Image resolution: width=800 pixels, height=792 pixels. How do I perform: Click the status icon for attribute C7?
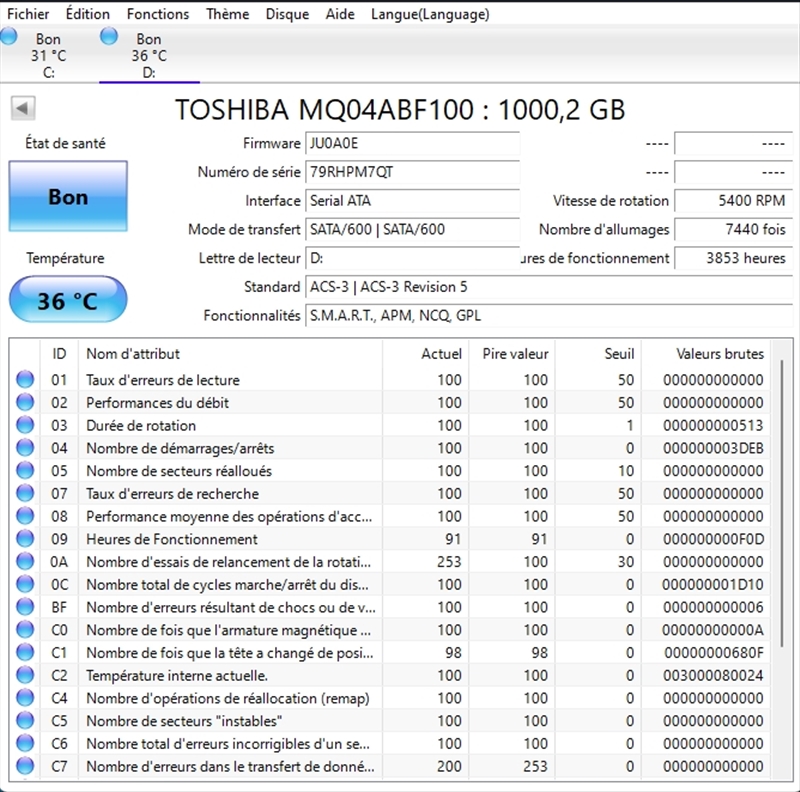point(25,766)
